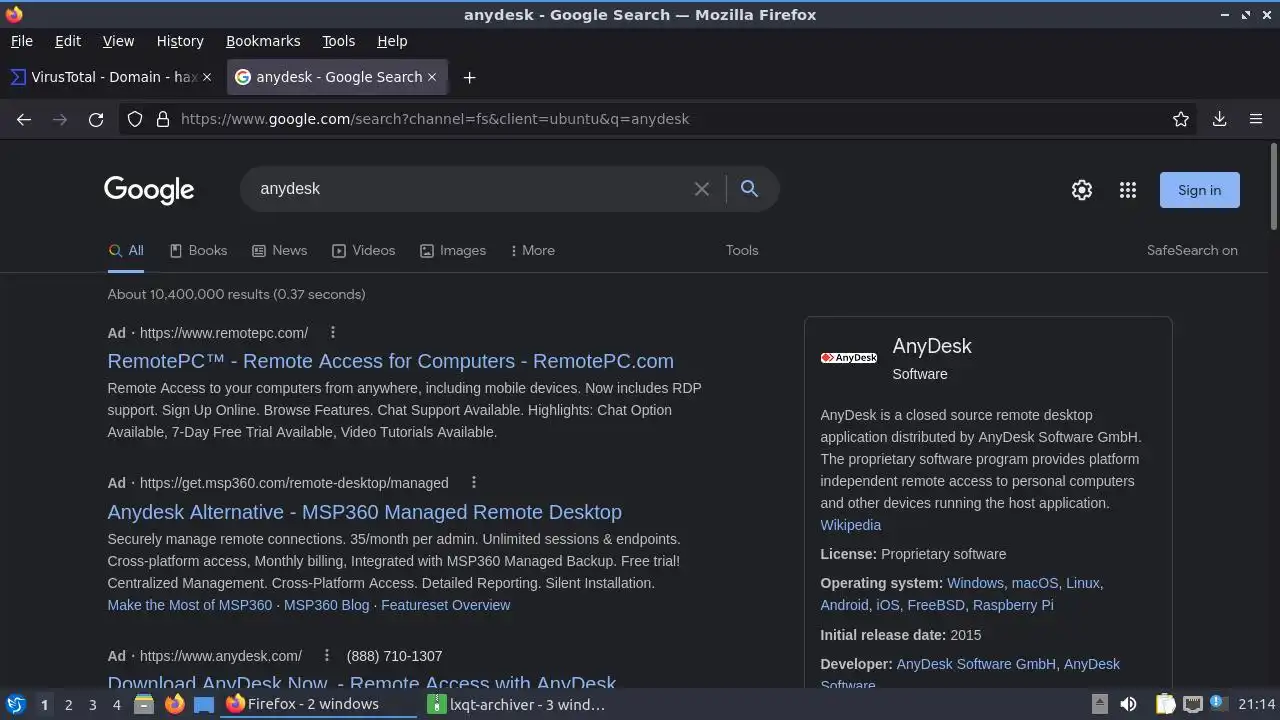1280x720 pixels.
Task: Open AnyDesk Software GmbH developer link
Action: pos(976,664)
